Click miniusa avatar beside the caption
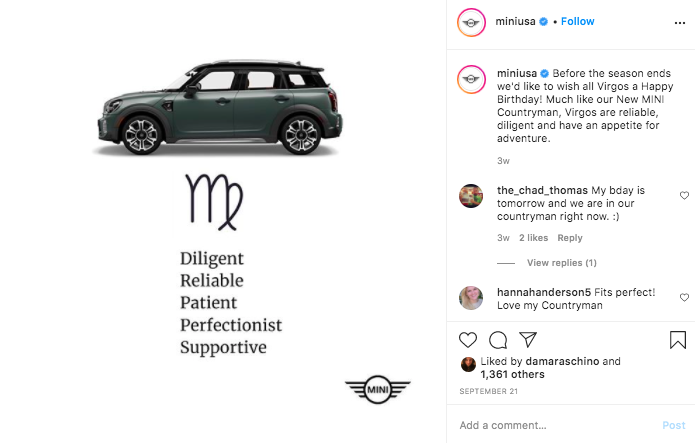This screenshot has width=695, height=443. pos(471,79)
